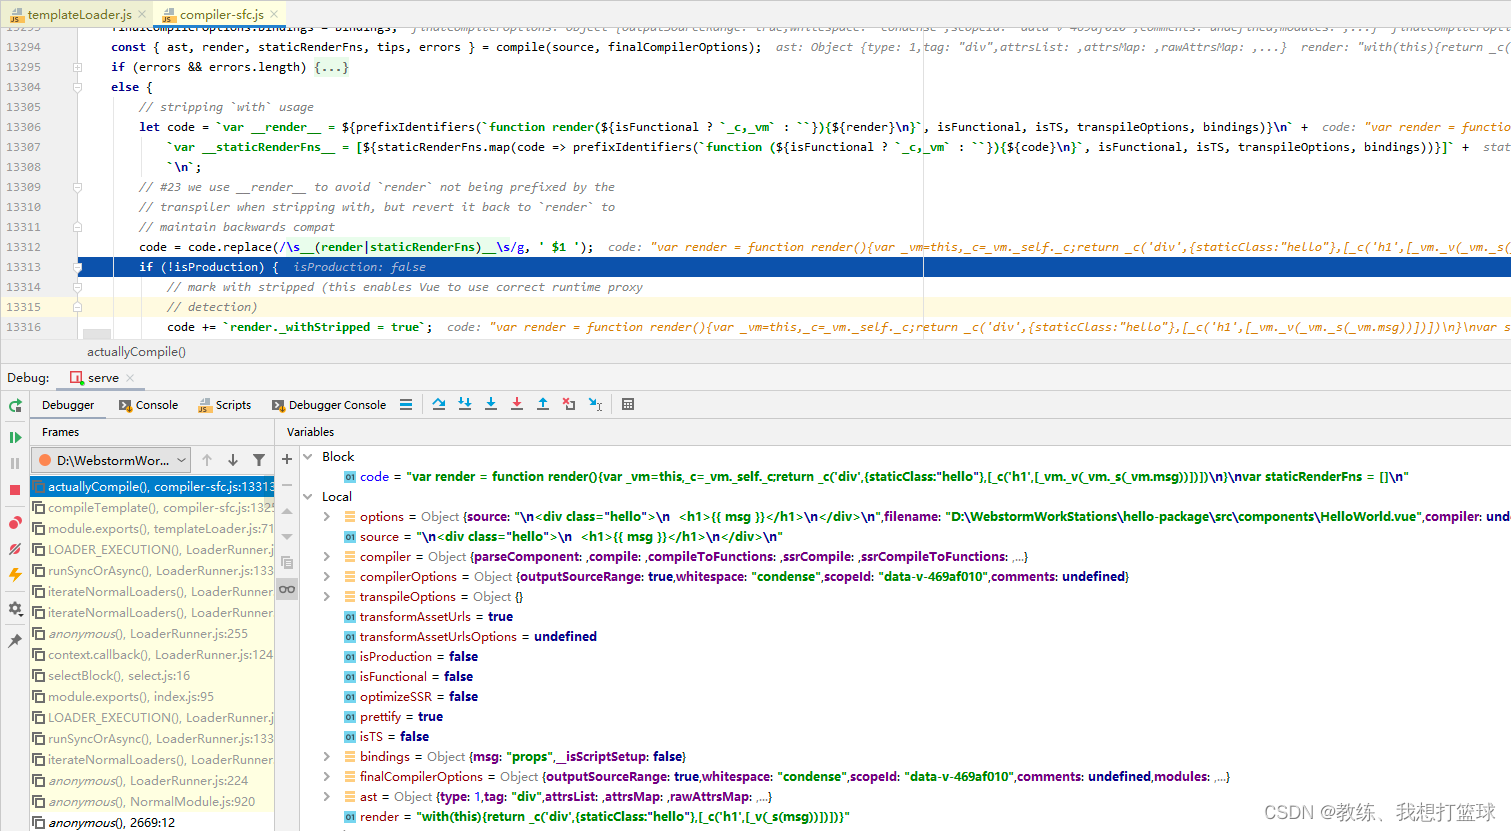Stop the debug session with red square
Image resolution: width=1511 pixels, height=831 pixels.
(15, 490)
